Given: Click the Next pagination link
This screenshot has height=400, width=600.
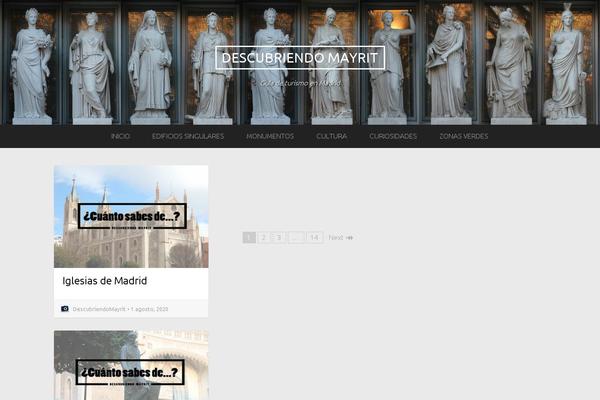Looking at the screenshot, I should pos(341,238).
